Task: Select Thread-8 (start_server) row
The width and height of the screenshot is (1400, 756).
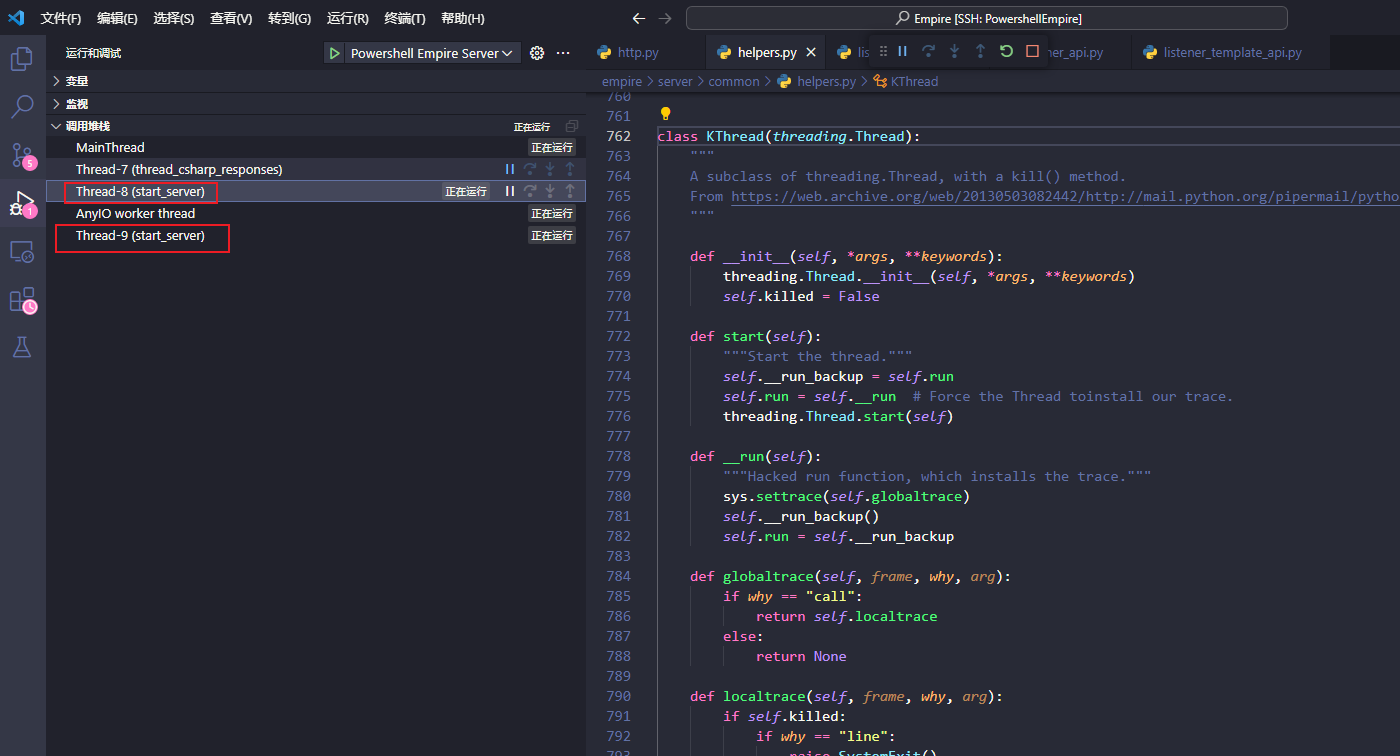Action: pos(316,191)
